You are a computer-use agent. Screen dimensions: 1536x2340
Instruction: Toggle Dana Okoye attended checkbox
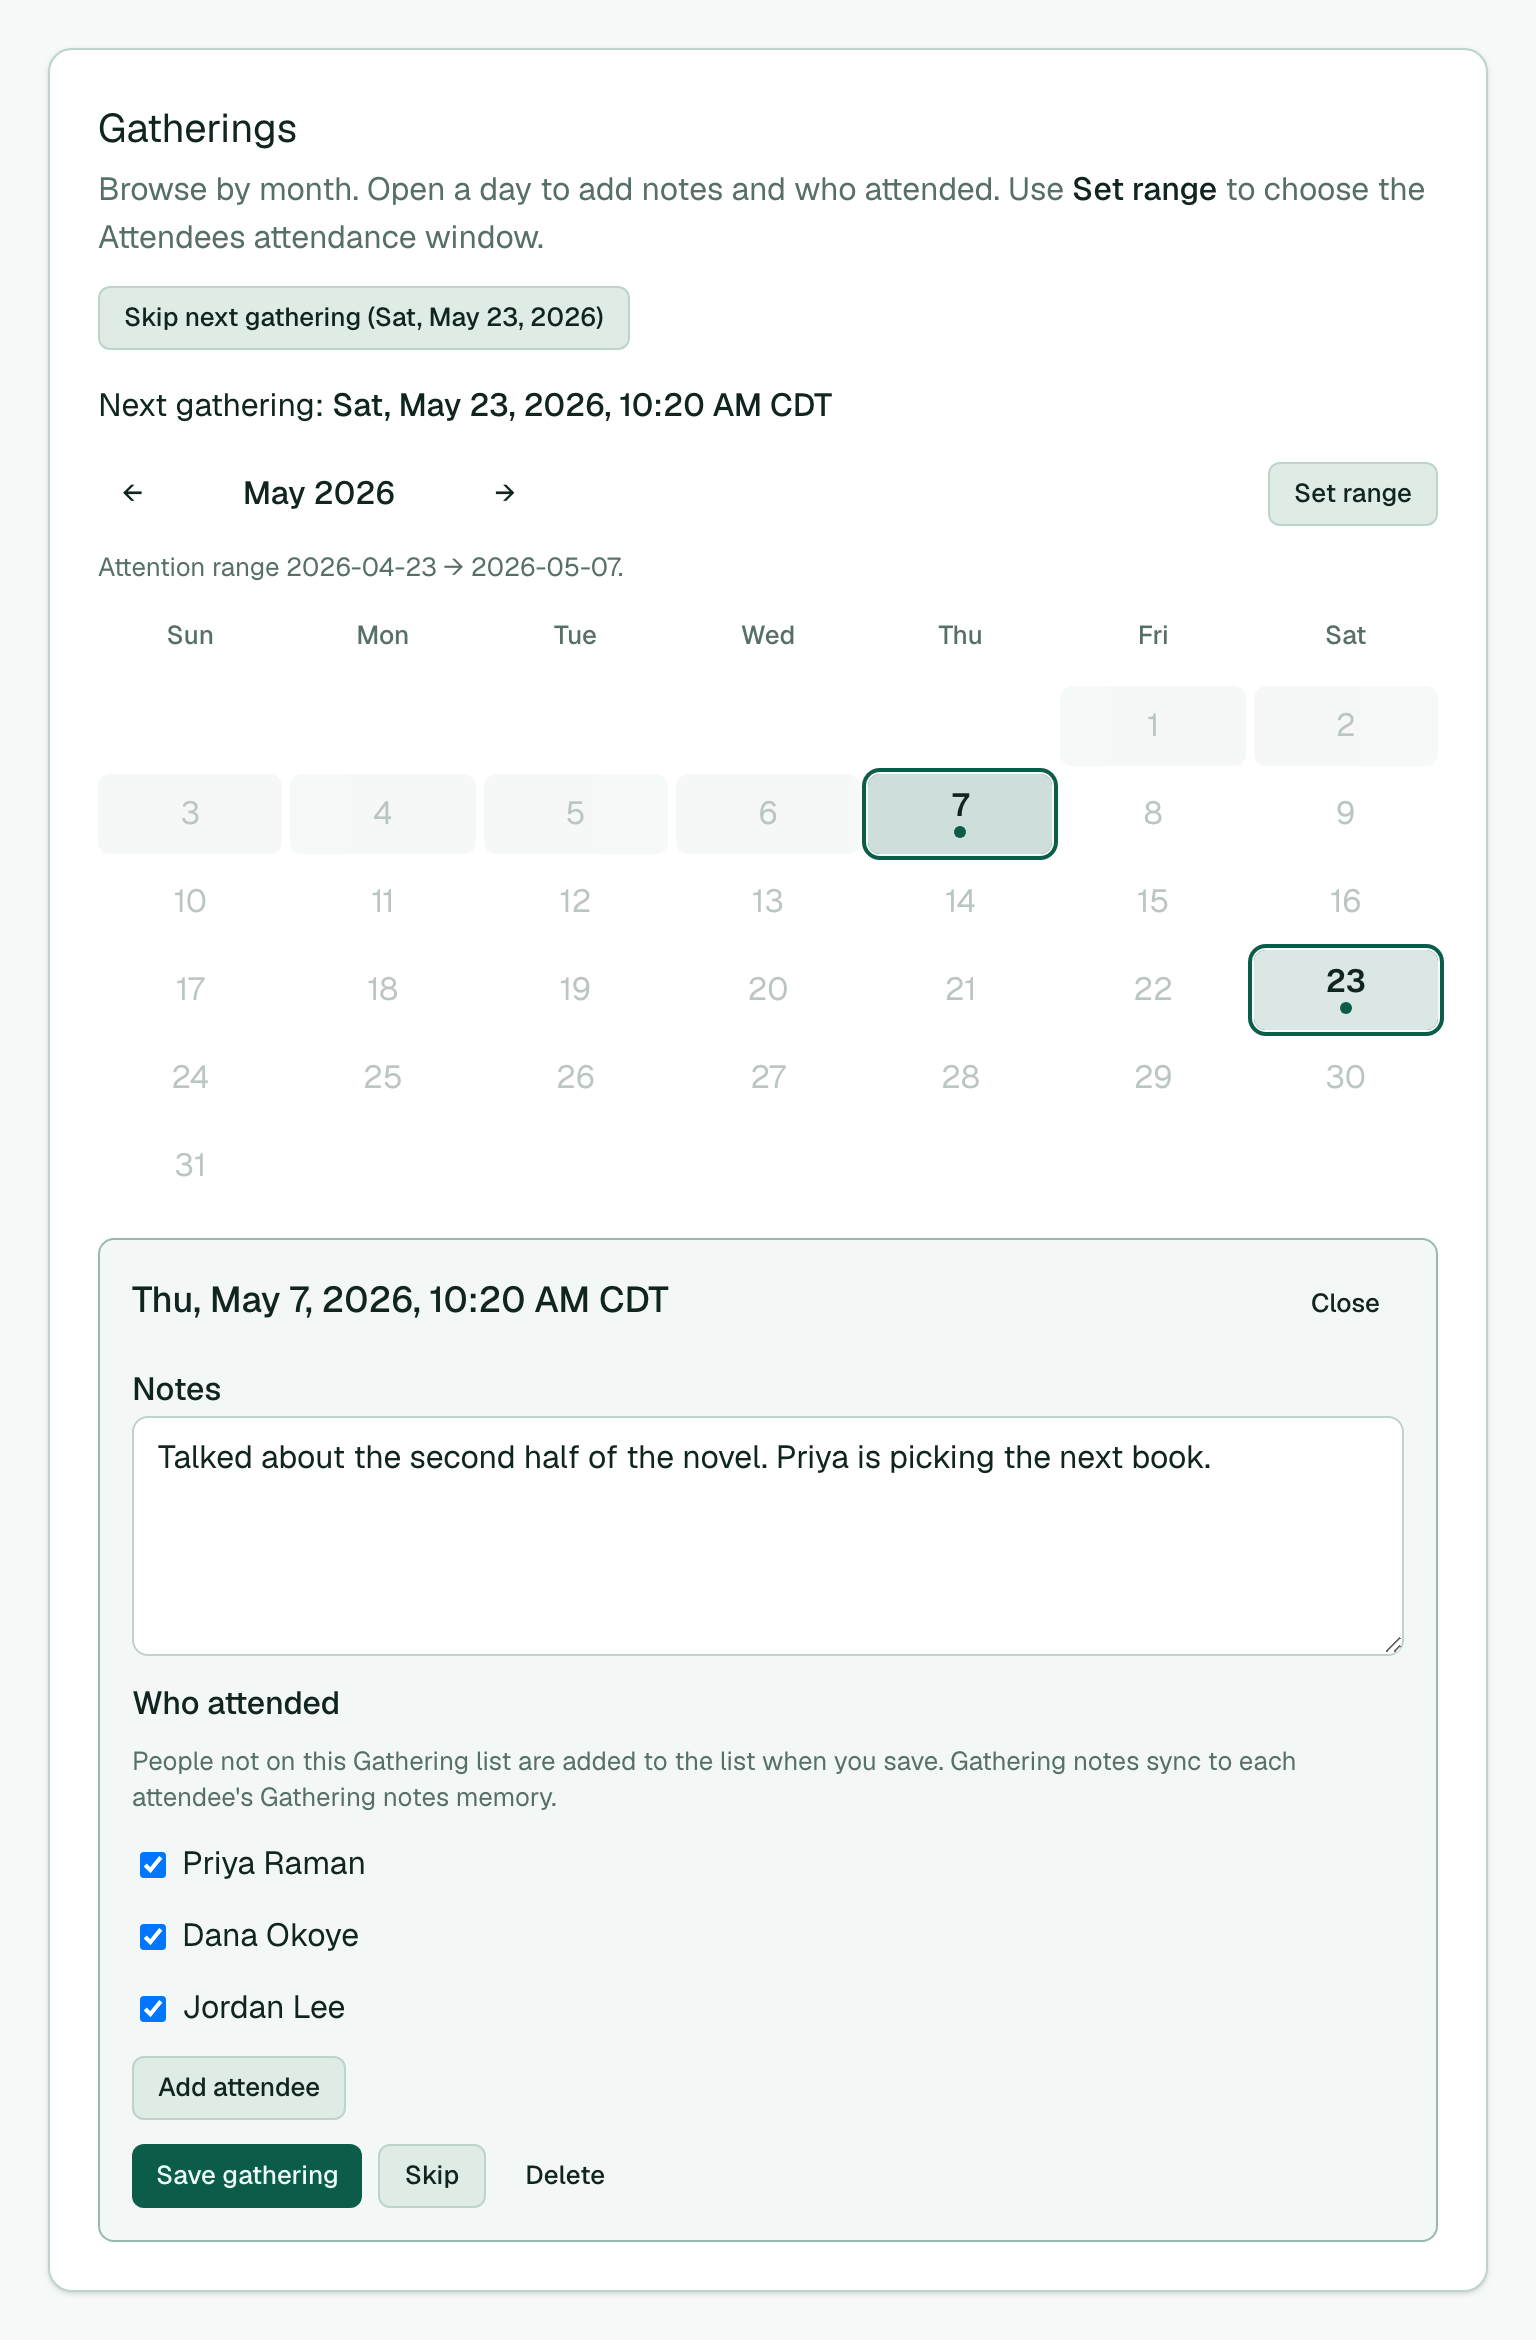coord(153,1937)
